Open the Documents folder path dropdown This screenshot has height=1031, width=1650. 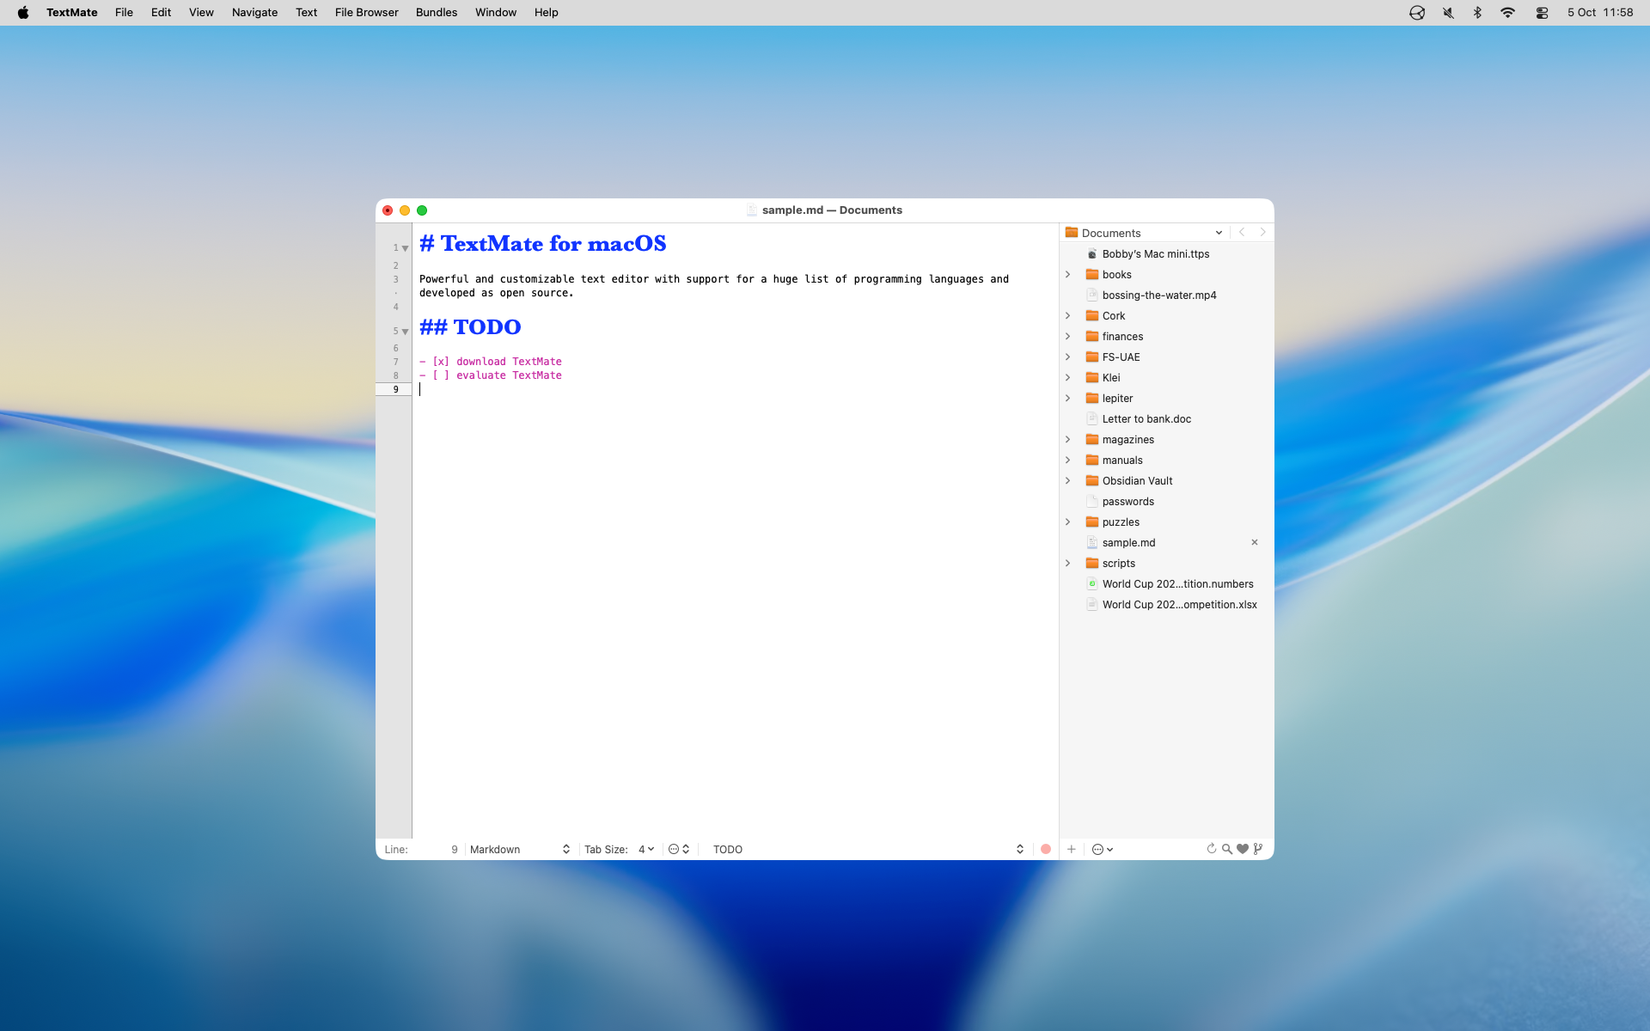coord(1144,232)
